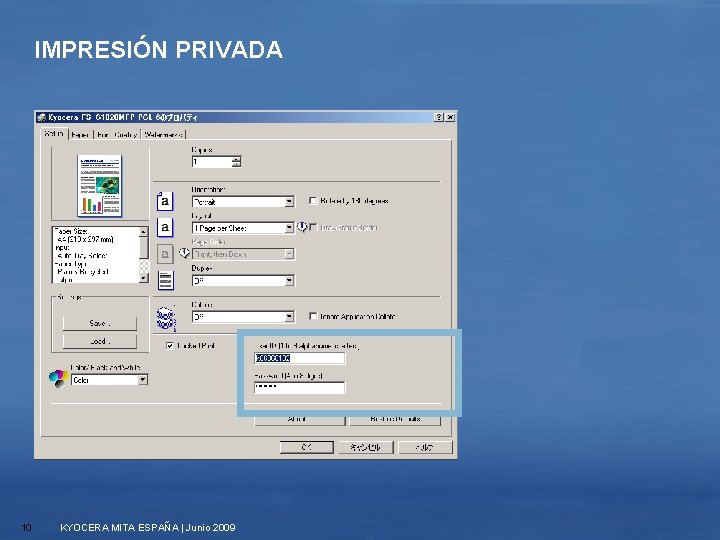Image resolution: width=720 pixels, height=540 pixels.
Task: Click the page preview thumbnail
Action: click(100, 186)
